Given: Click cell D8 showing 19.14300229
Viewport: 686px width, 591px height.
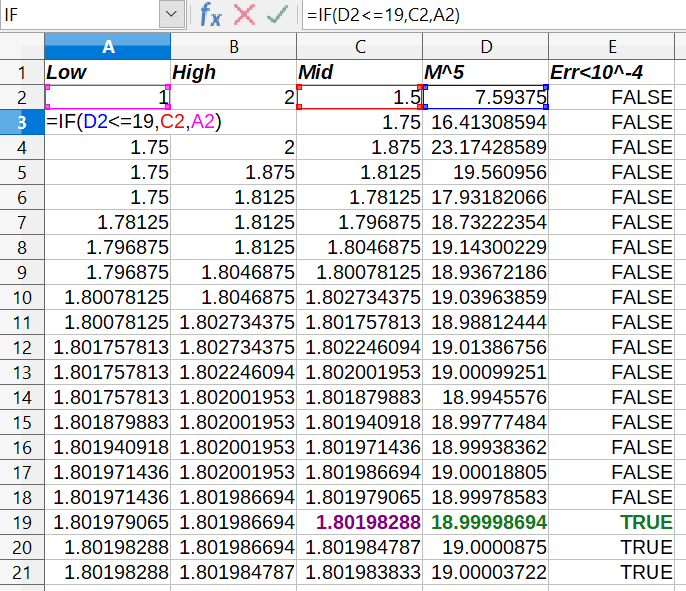Looking at the screenshot, I should pos(486,247).
